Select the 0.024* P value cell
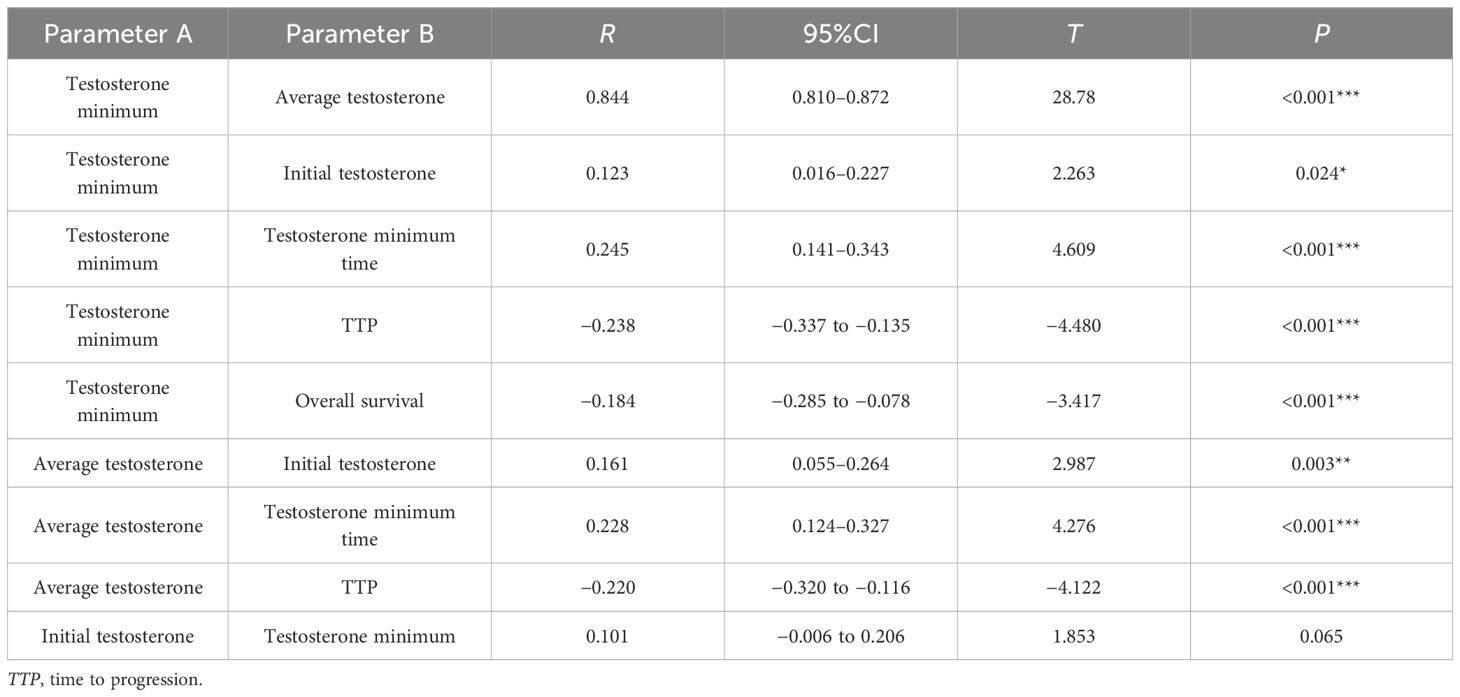Viewport: 1460px width, 697px height. [x=1322, y=173]
